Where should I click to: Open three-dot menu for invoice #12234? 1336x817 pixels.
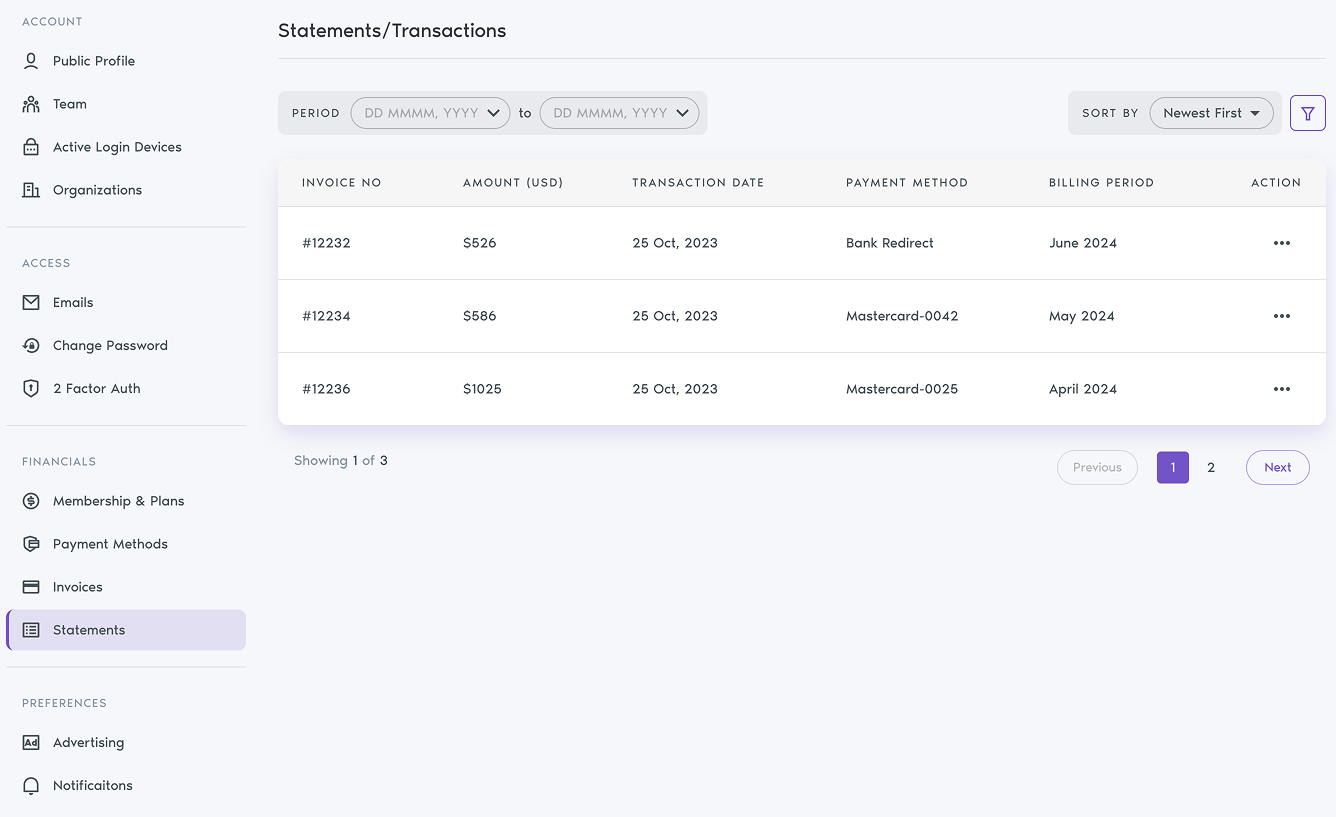point(1281,316)
